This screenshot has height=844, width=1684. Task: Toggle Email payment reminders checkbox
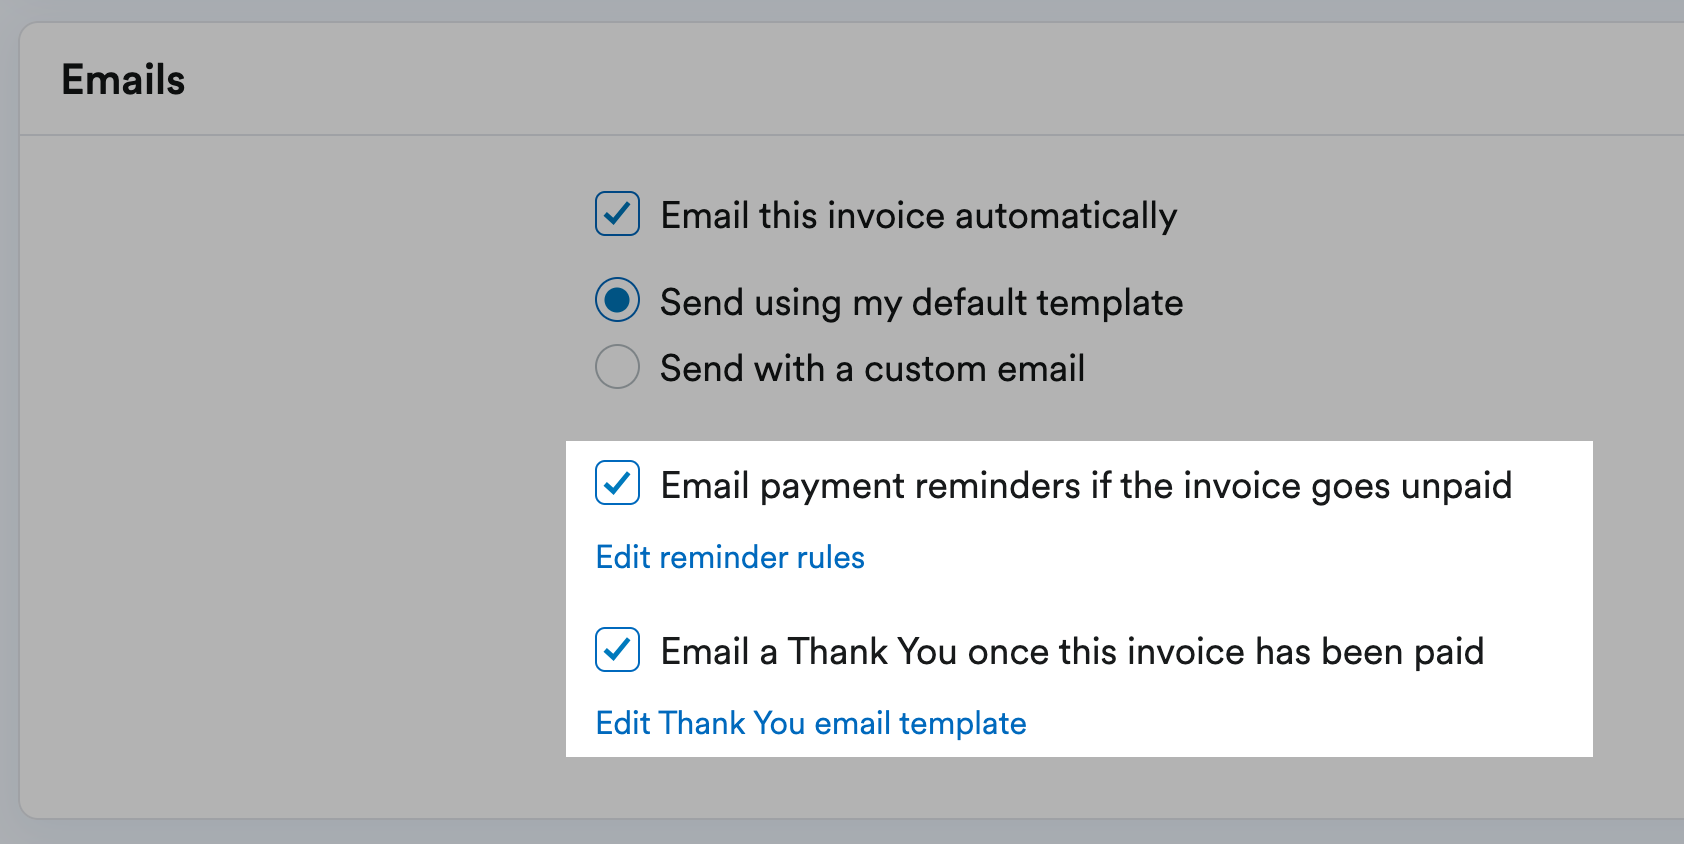tap(617, 483)
